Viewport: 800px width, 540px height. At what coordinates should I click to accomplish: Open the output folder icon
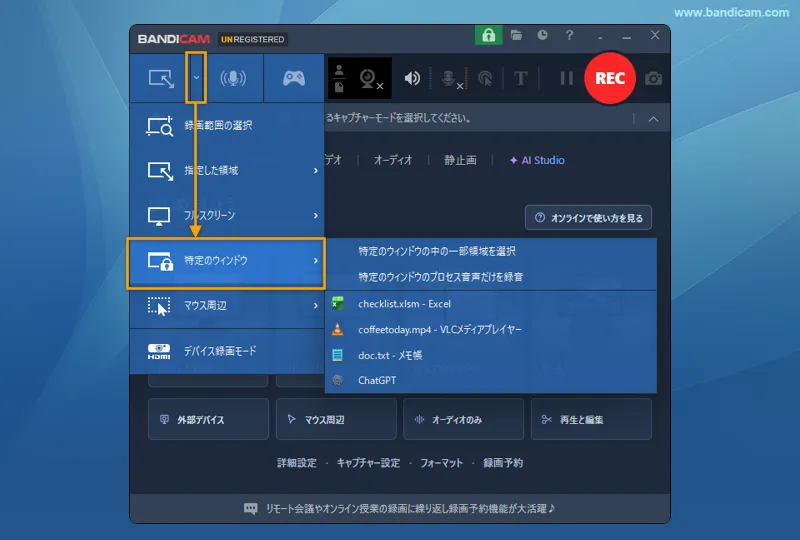(516, 35)
